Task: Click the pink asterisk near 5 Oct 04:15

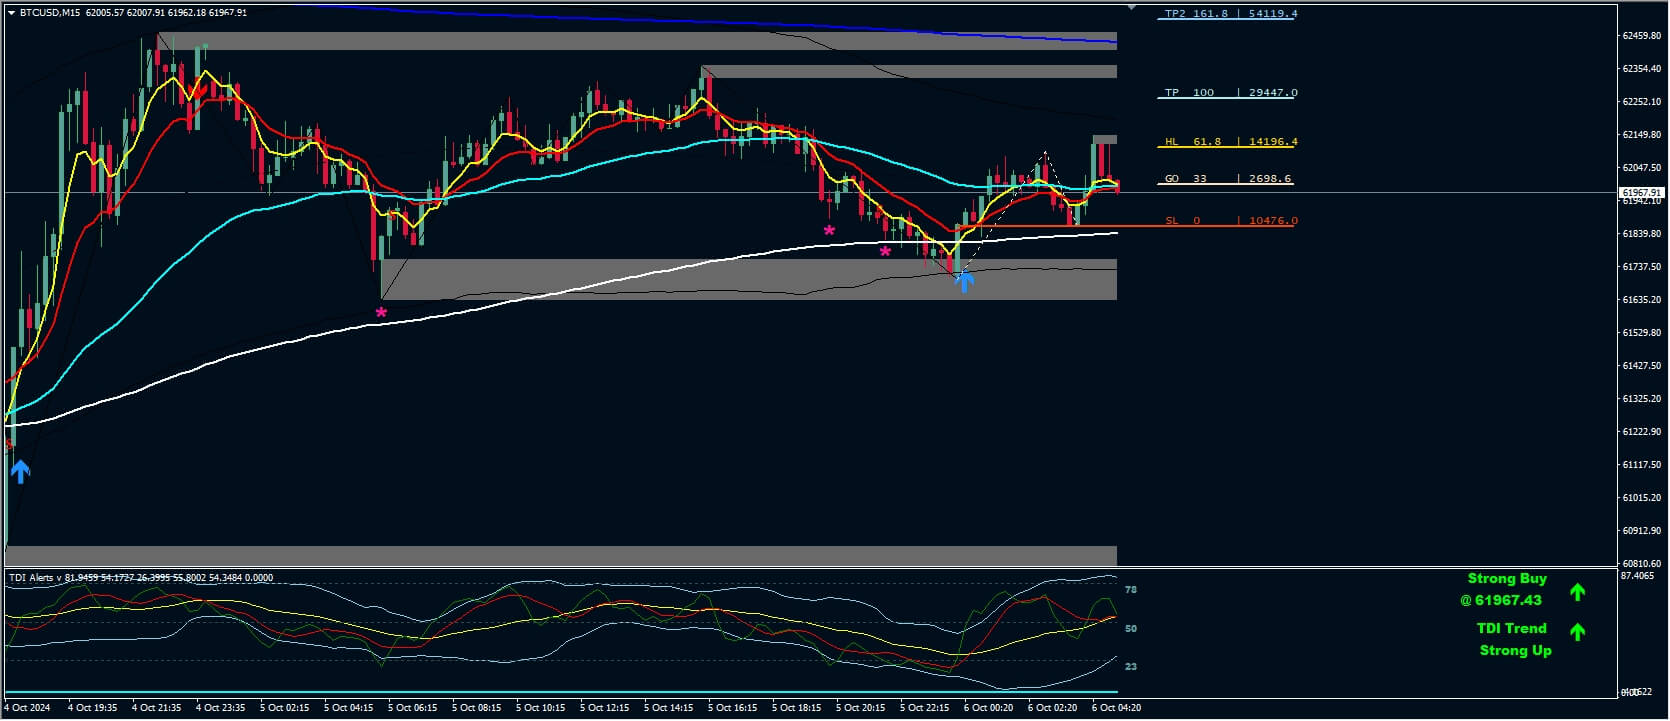Action: pos(381,314)
